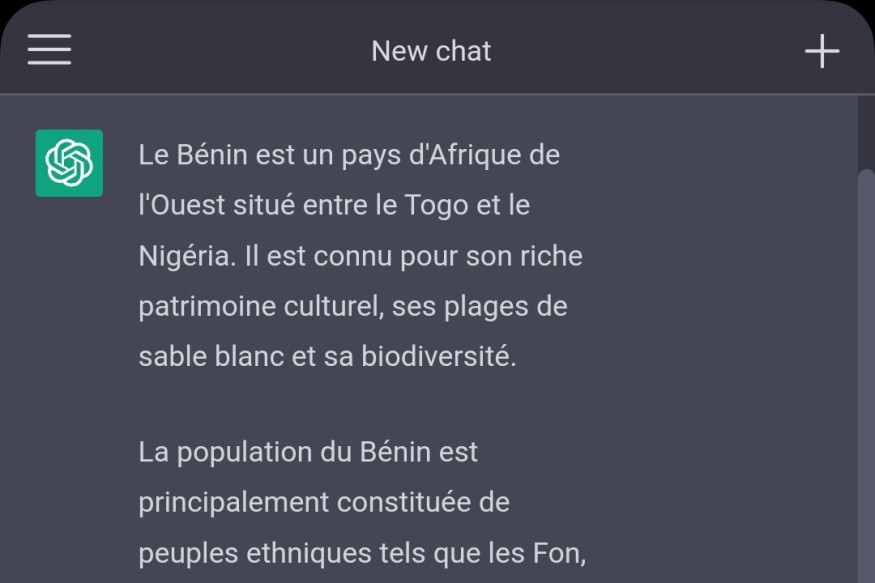Click the phrase "patrimoine culturel"
The height and width of the screenshot is (583, 875).
point(260,306)
